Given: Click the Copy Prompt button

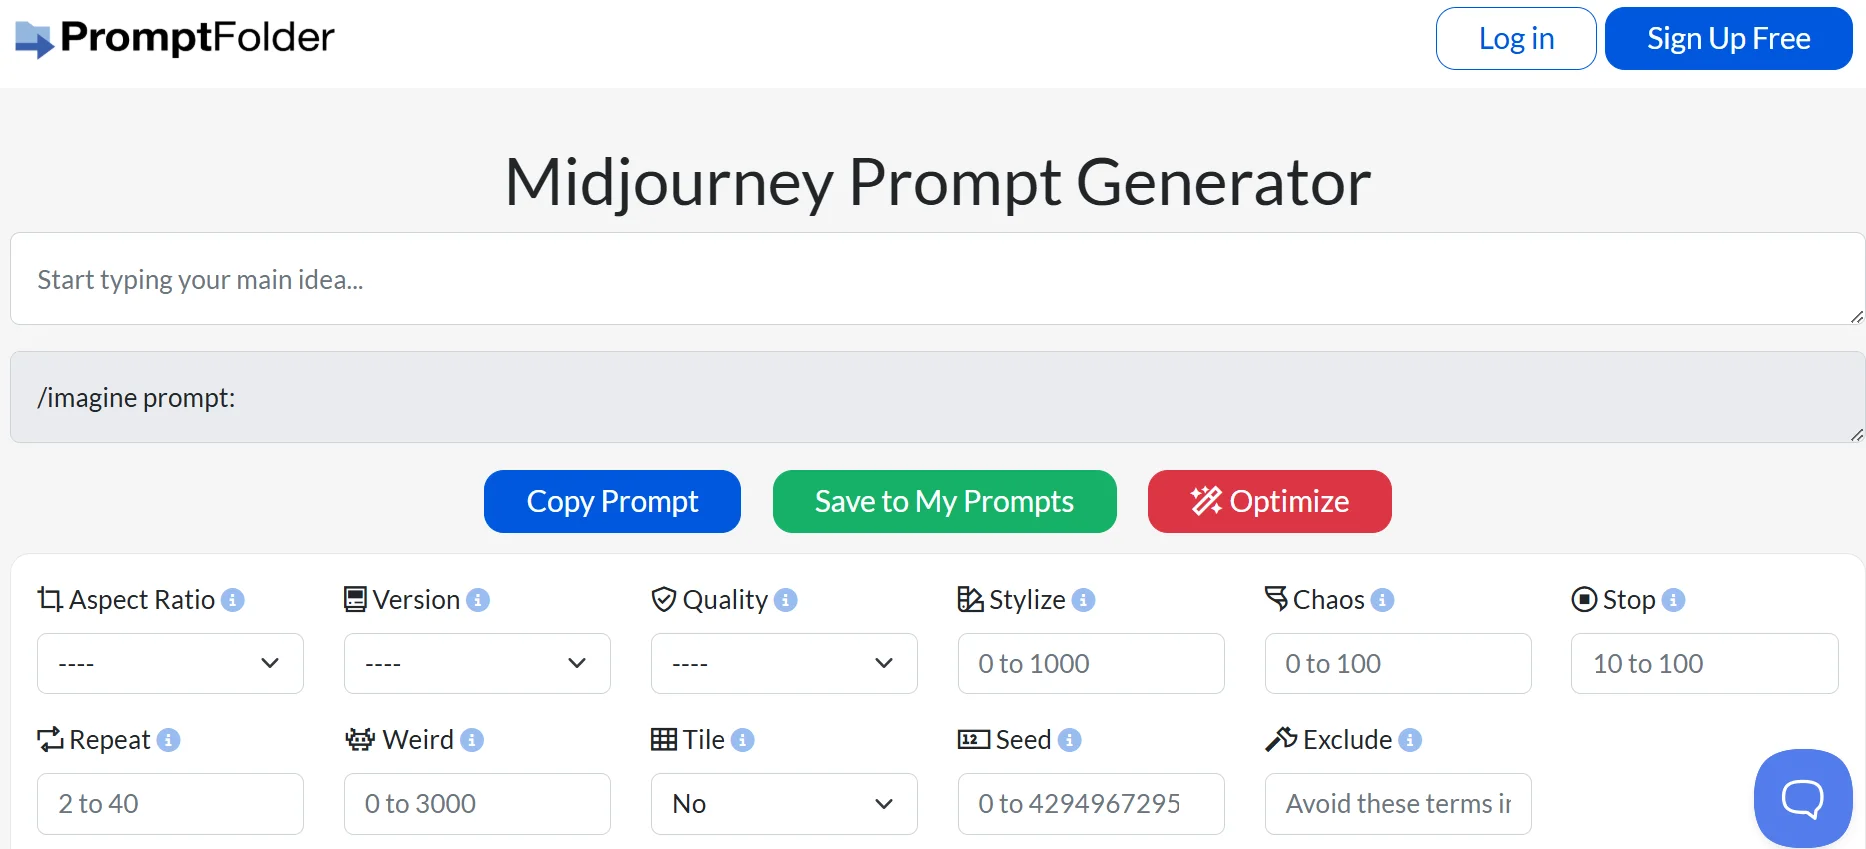Looking at the screenshot, I should [x=611, y=501].
